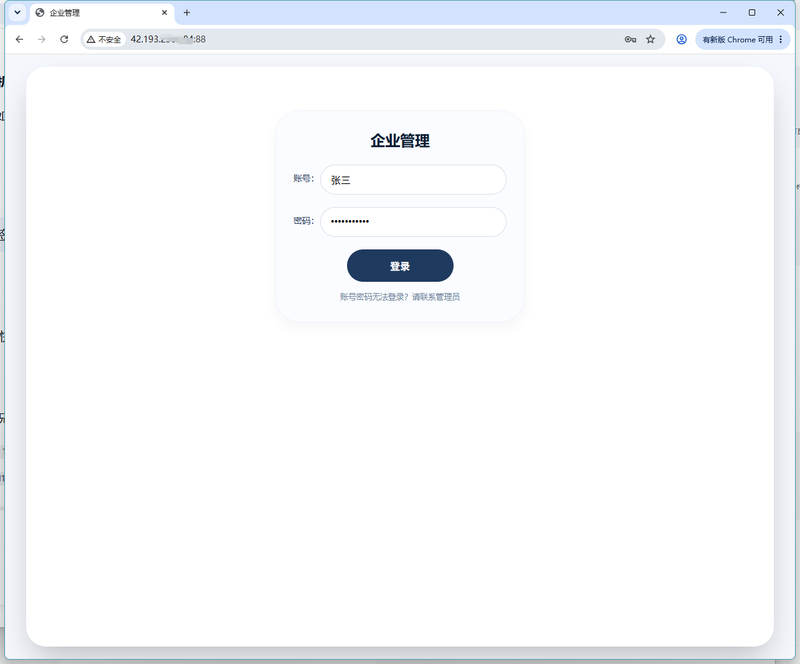Bookmark this page with star icon
This screenshot has height=664, width=800.
click(x=651, y=39)
